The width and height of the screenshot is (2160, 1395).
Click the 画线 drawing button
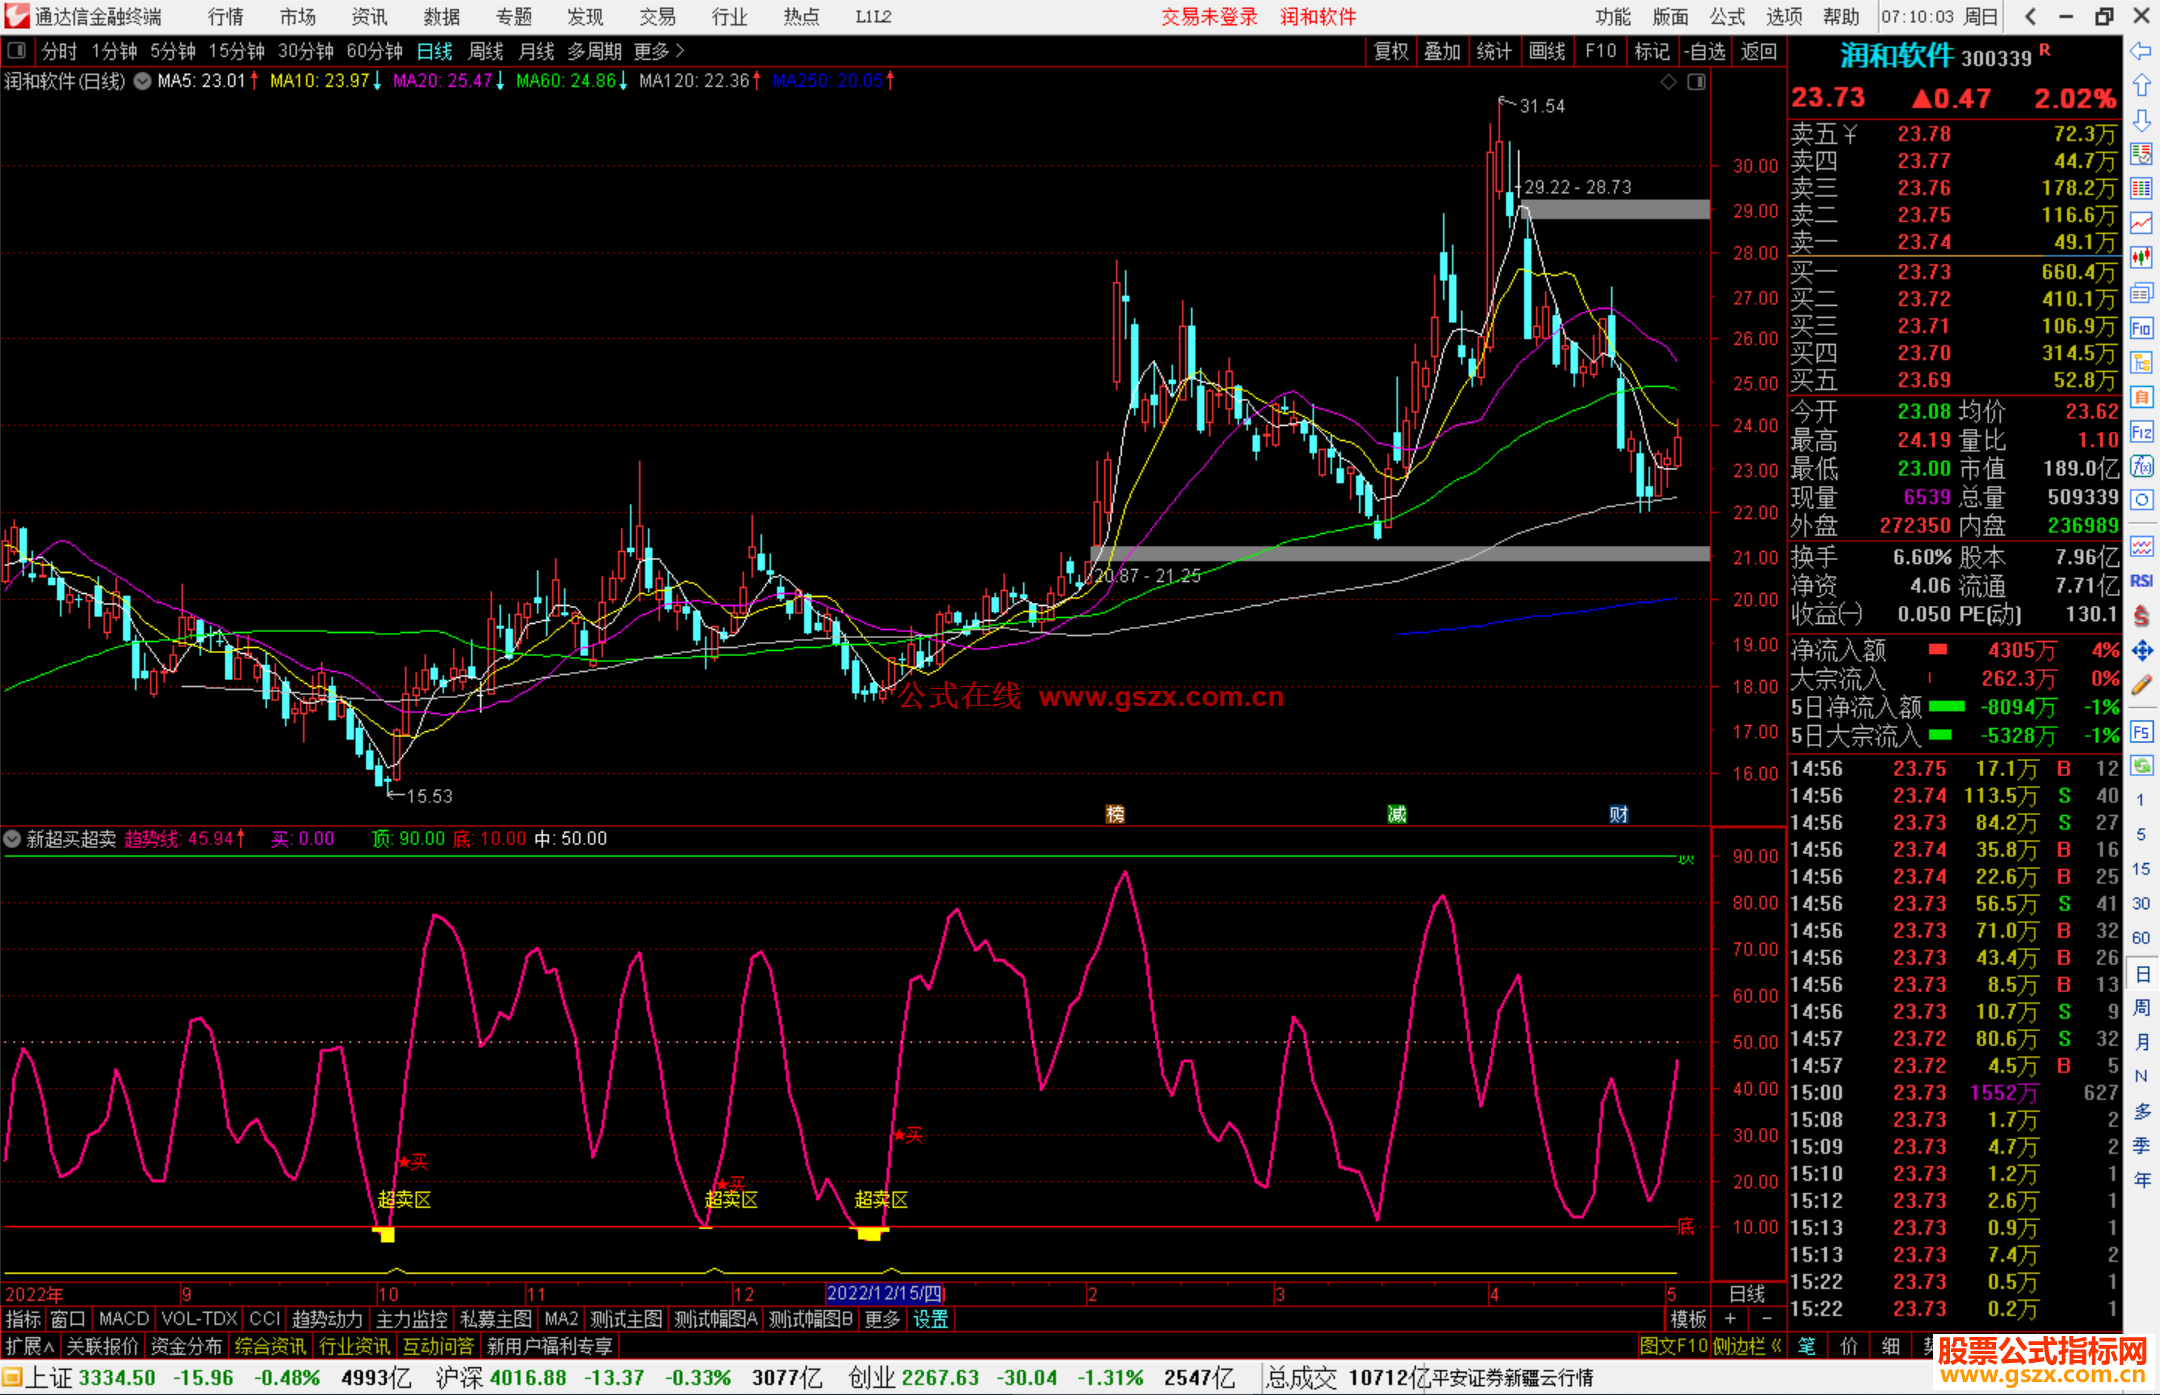tap(1546, 51)
